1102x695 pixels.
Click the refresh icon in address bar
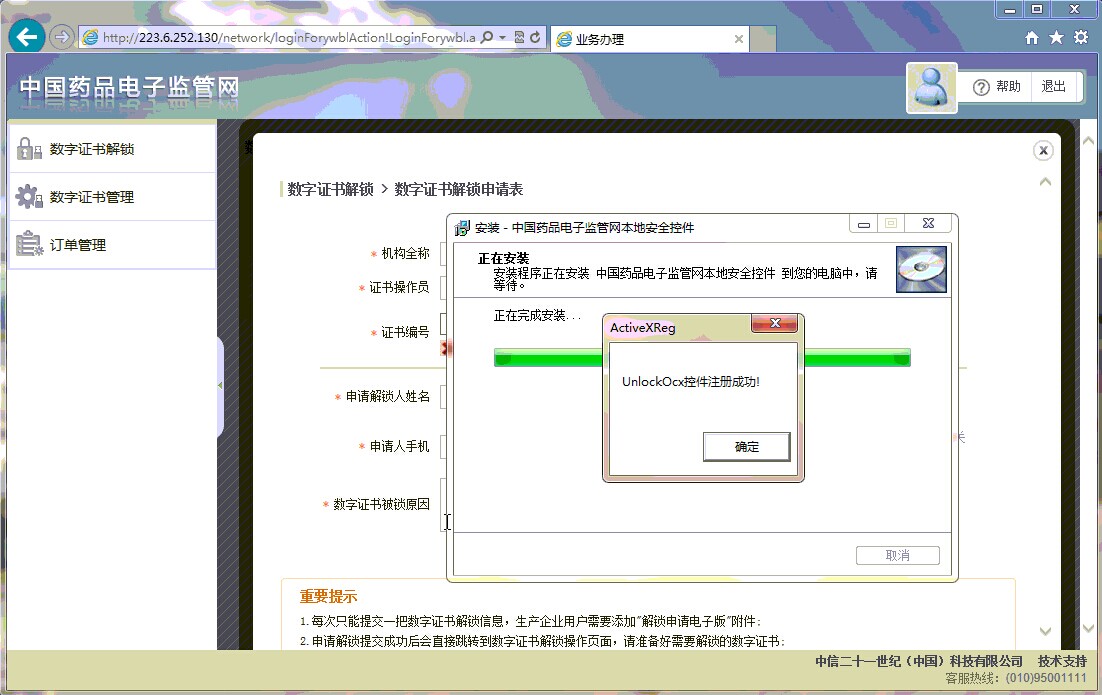536,38
